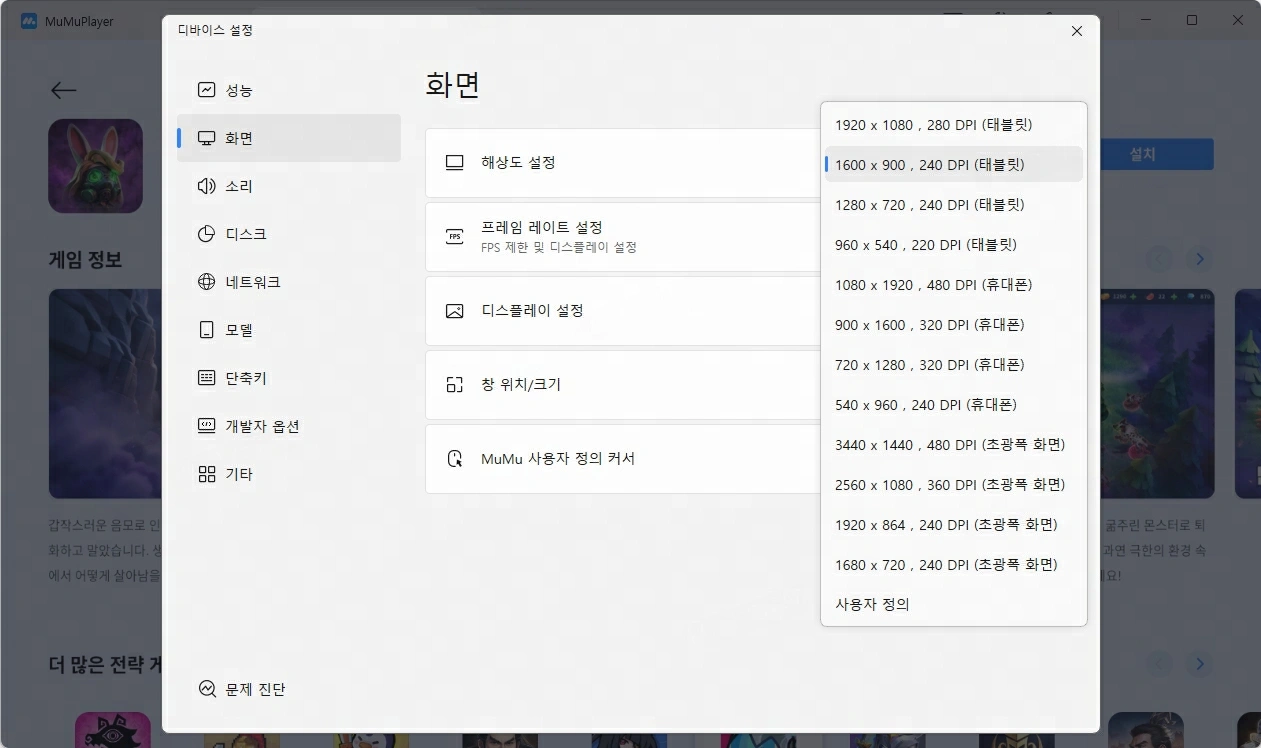1261x748 pixels.
Task: Open the 소리 sound settings
Action: (x=289, y=186)
